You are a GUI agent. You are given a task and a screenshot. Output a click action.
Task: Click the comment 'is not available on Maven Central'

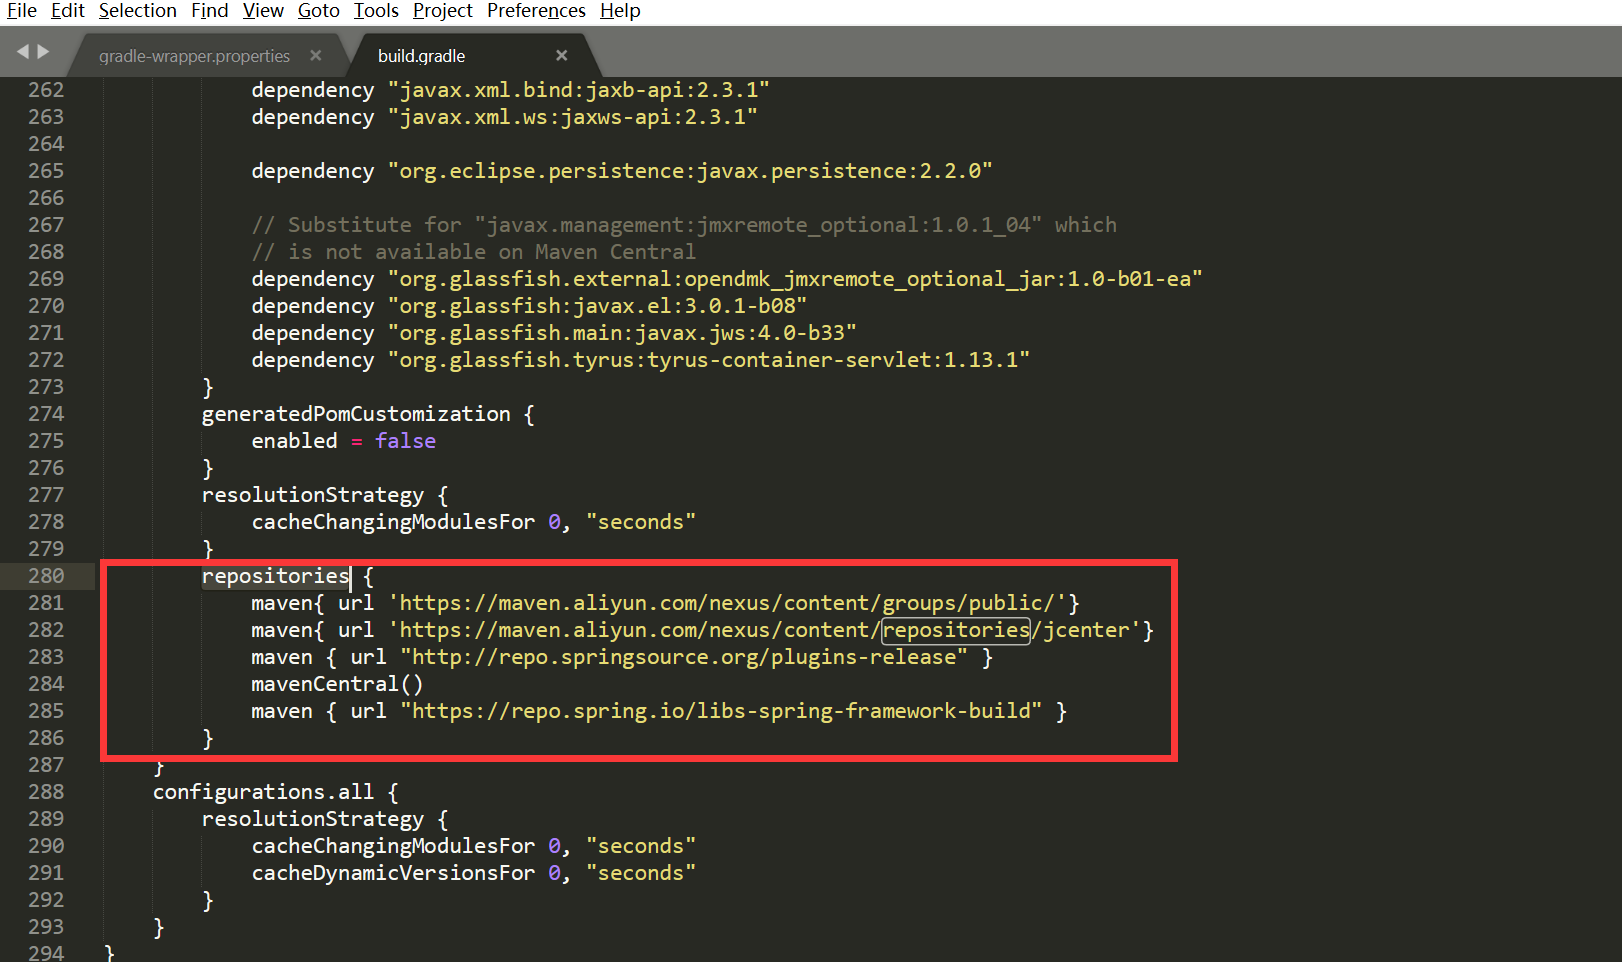pyautogui.click(x=473, y=252)
